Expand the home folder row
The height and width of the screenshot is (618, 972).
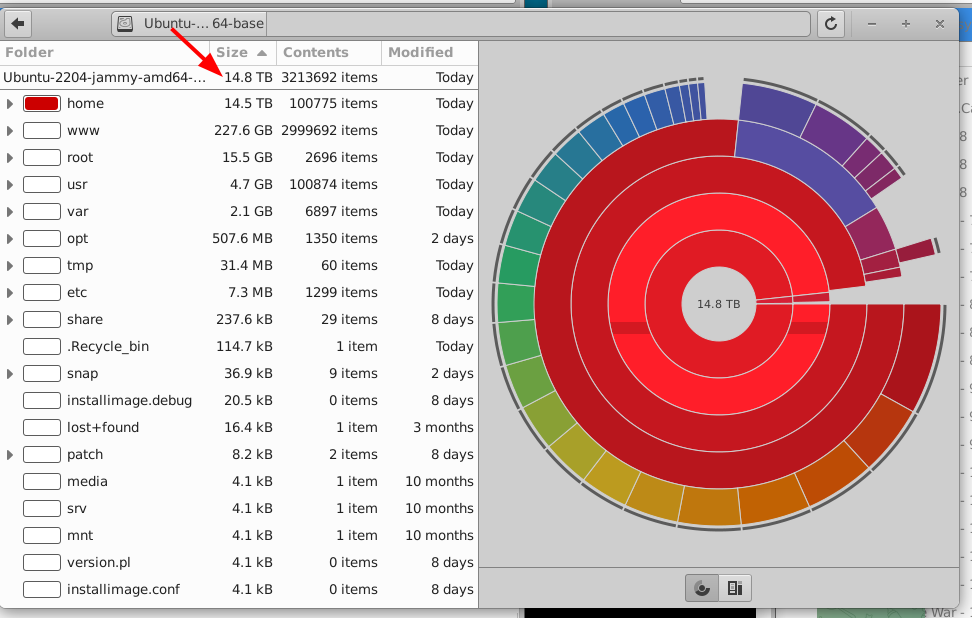pos(10,104)
